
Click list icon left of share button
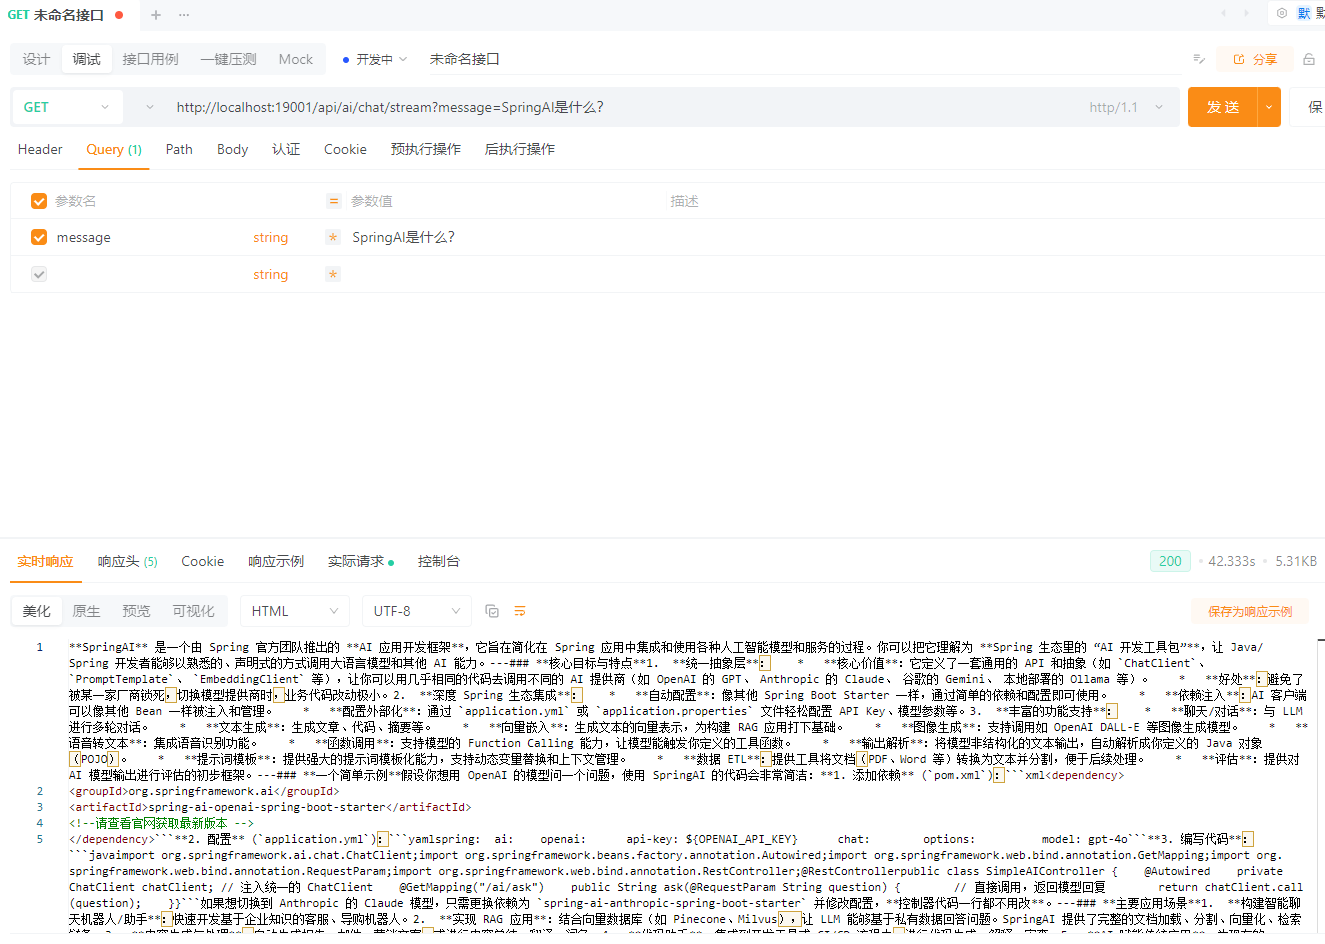point(1199,59)
